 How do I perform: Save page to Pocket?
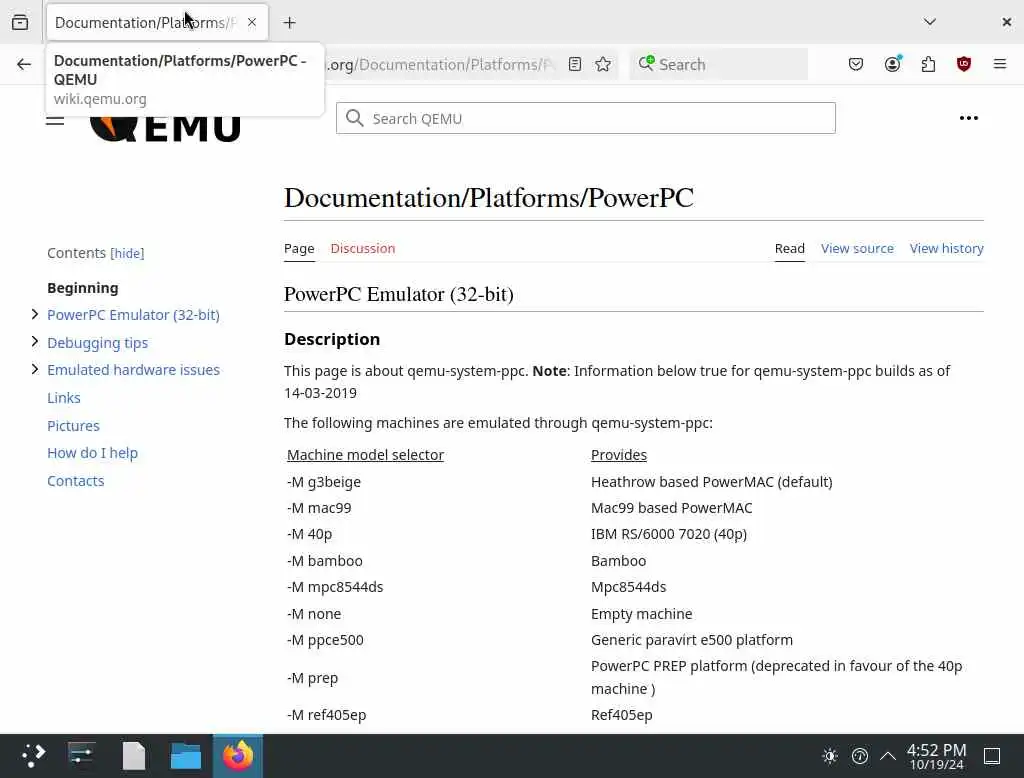click(x=856, y=64)
